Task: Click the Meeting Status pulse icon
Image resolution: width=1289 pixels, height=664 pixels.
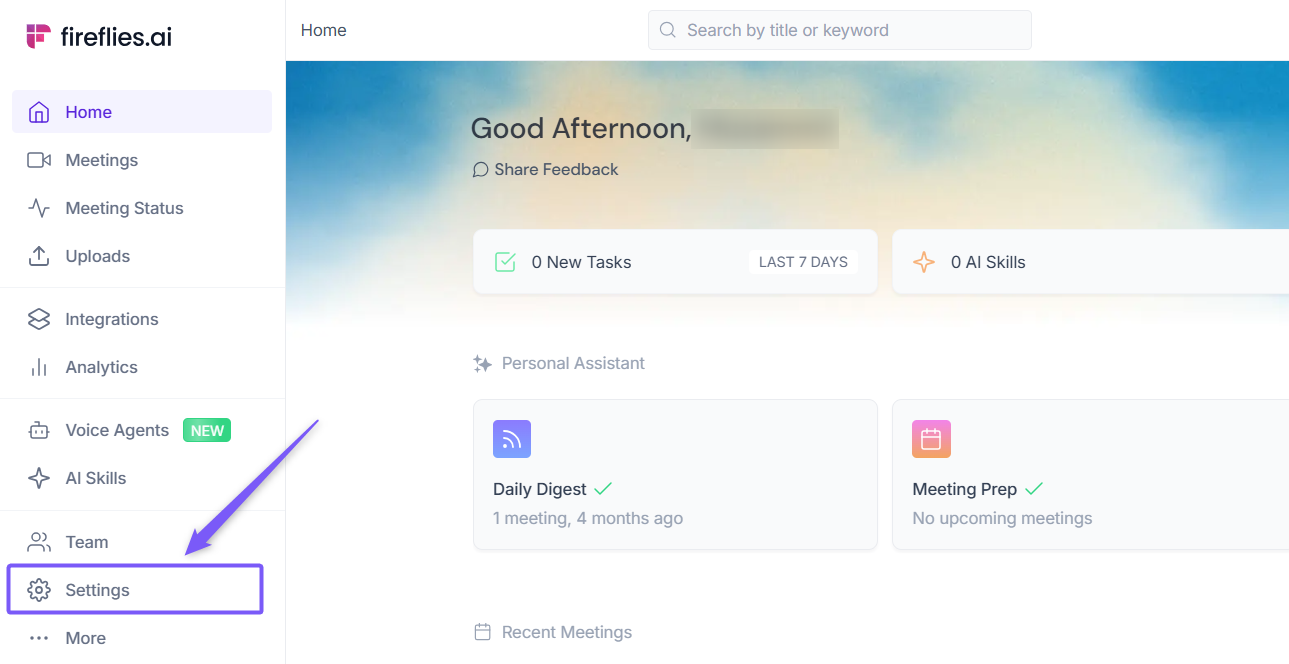Action: point(39,208)
